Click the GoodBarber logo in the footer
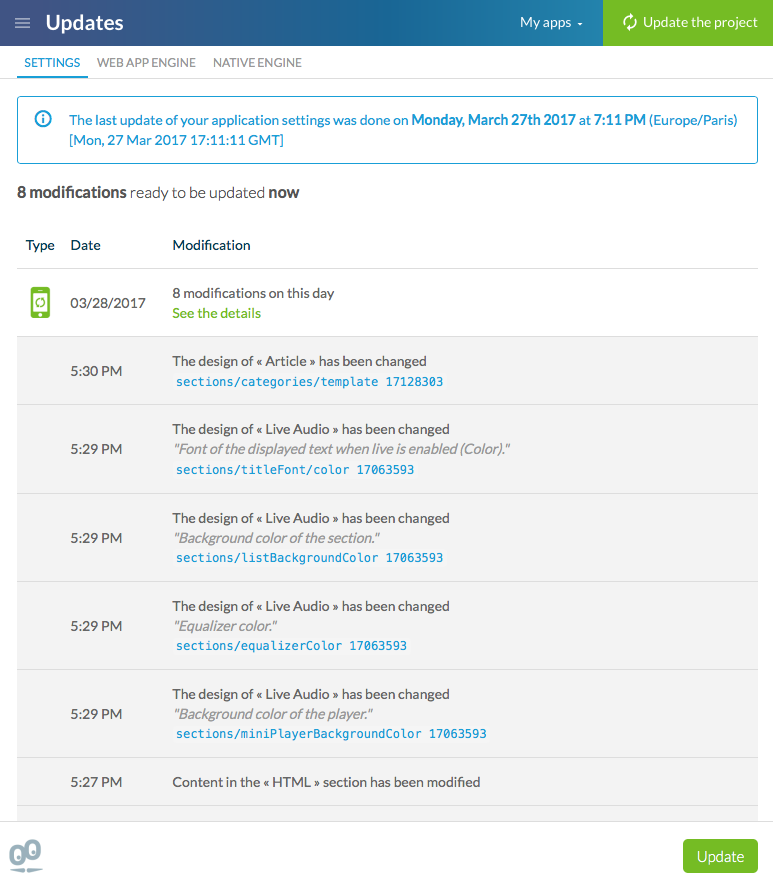The image size is (773, 885). (26, 856)
